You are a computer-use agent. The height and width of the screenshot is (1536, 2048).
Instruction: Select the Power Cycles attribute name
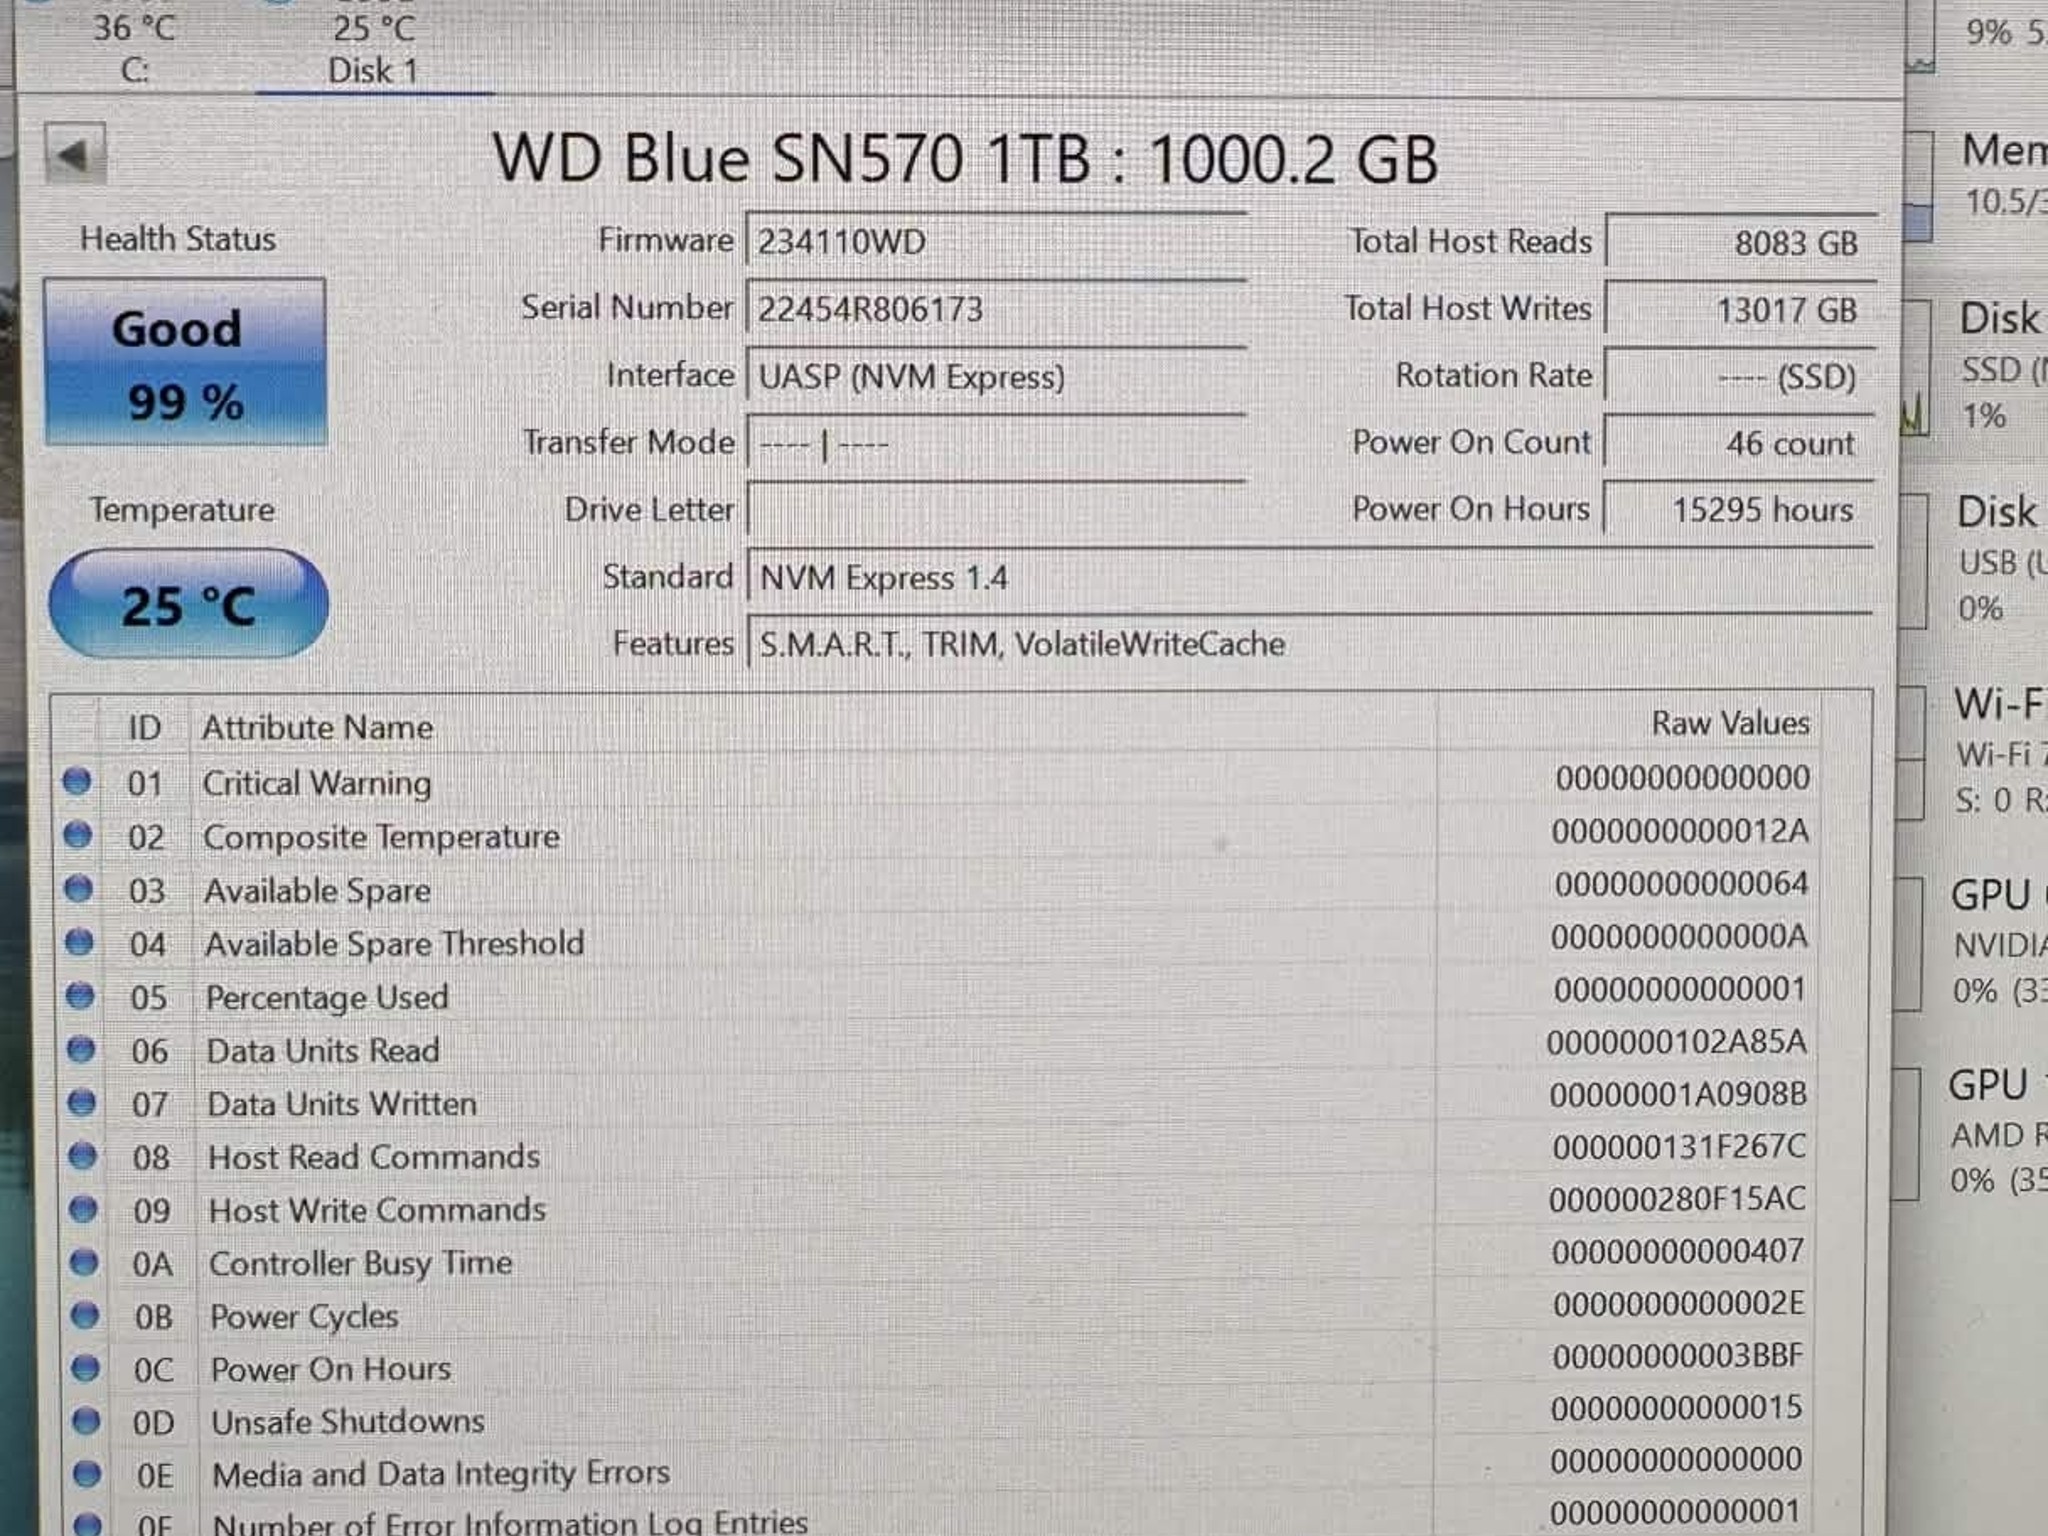click(304, 1317)
